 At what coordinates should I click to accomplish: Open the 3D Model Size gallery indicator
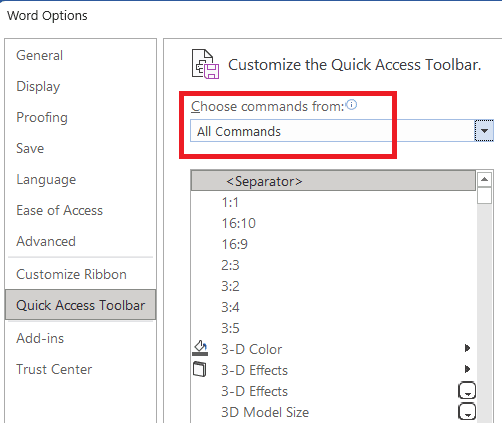tap(467, 411)
